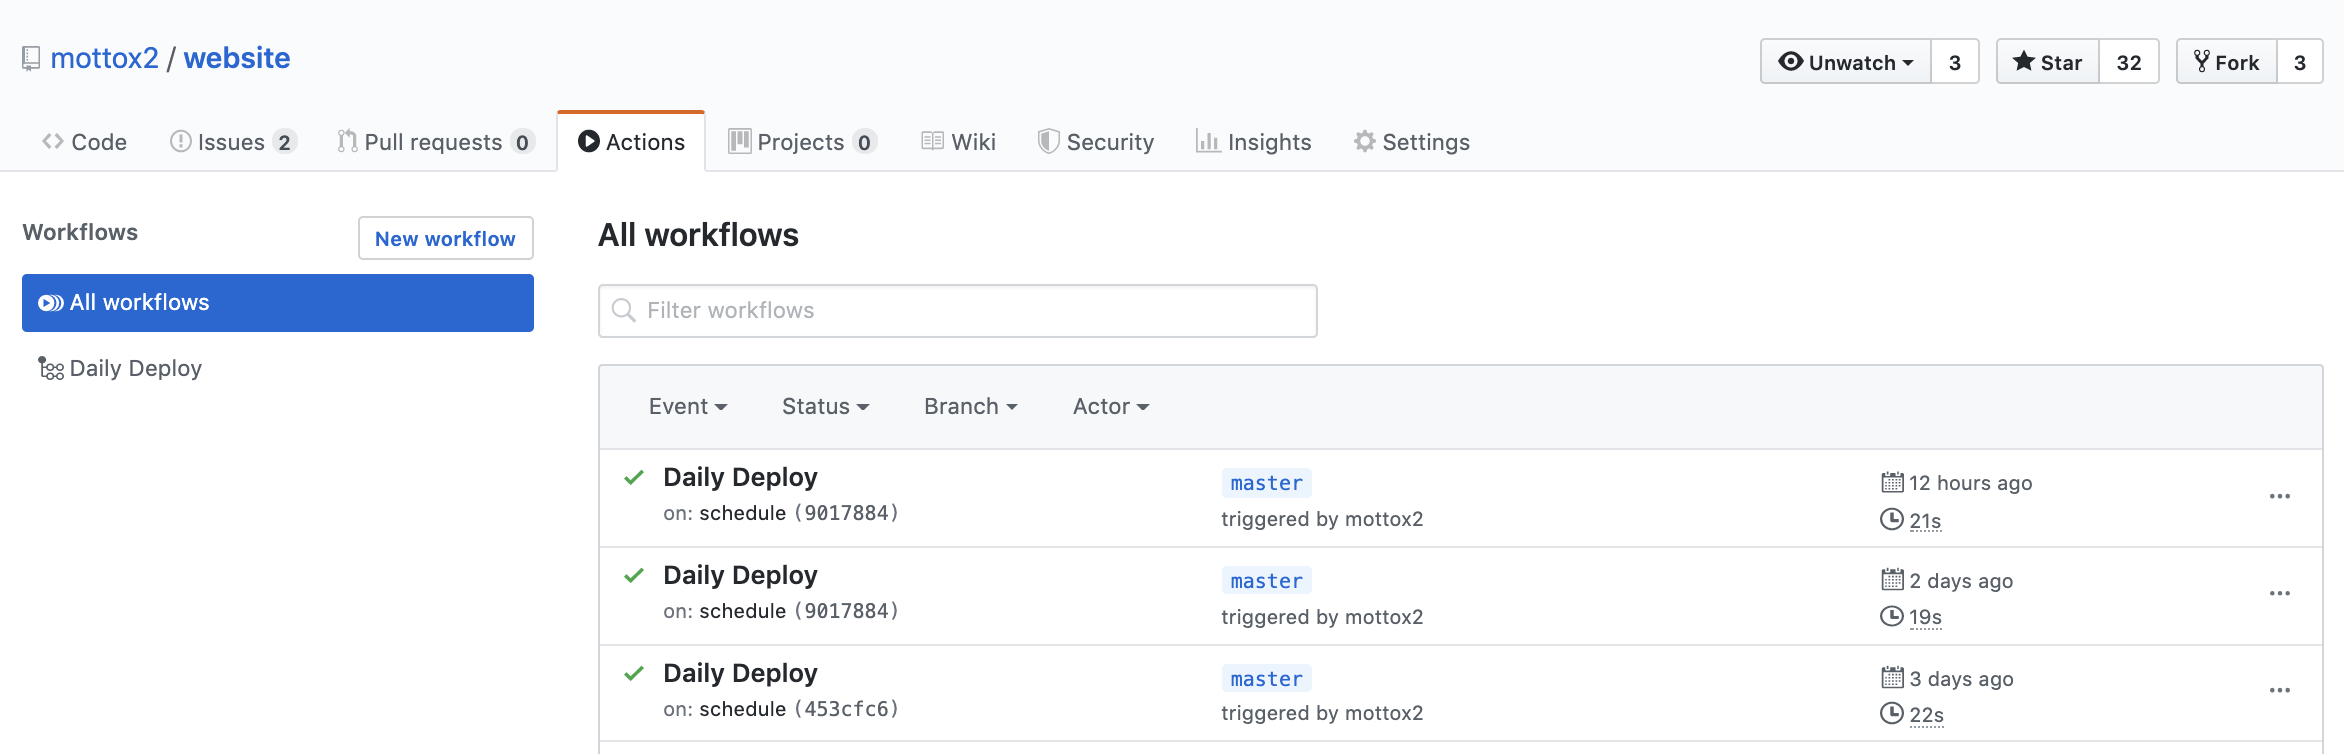Viewport: 2344px width, 754px height.
Task: Click the clock icon beside 21s
Action: (x=1892, y=519)
